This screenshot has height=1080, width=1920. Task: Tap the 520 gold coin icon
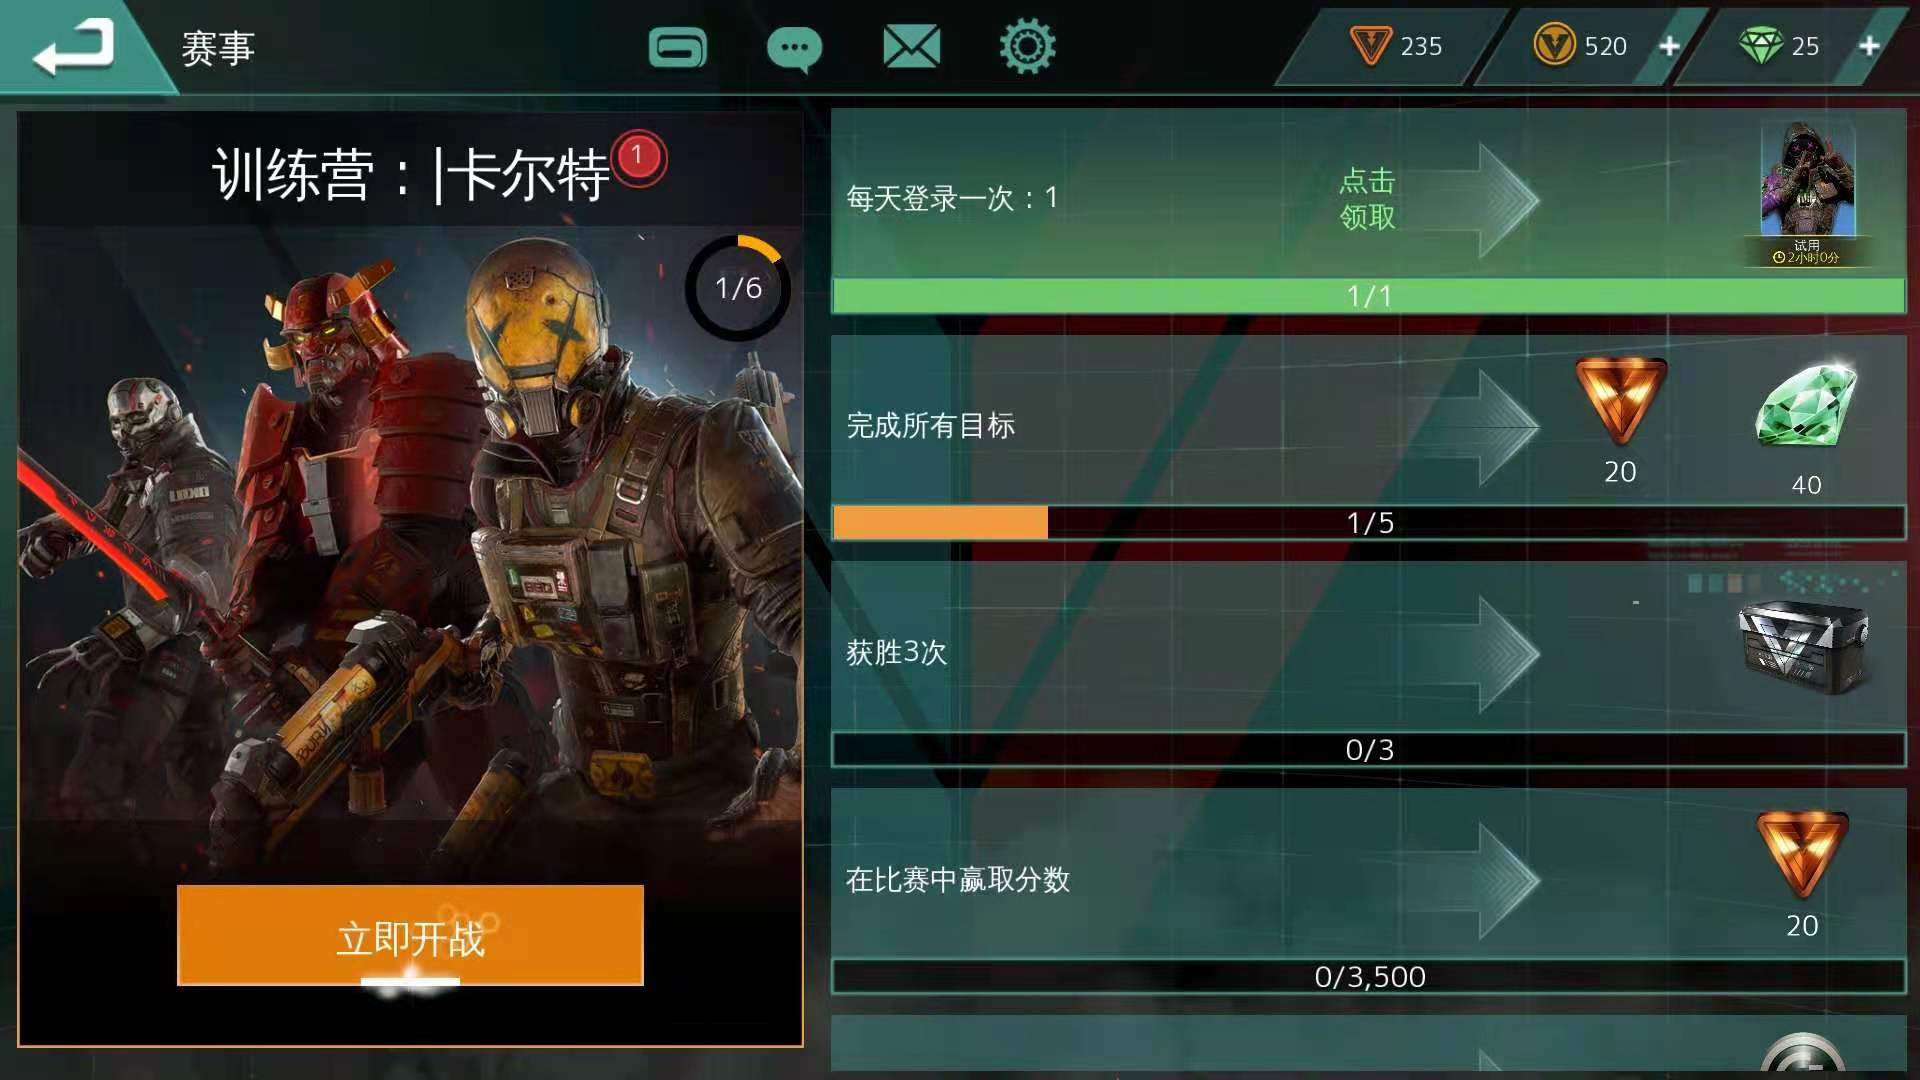(1554, 46)
